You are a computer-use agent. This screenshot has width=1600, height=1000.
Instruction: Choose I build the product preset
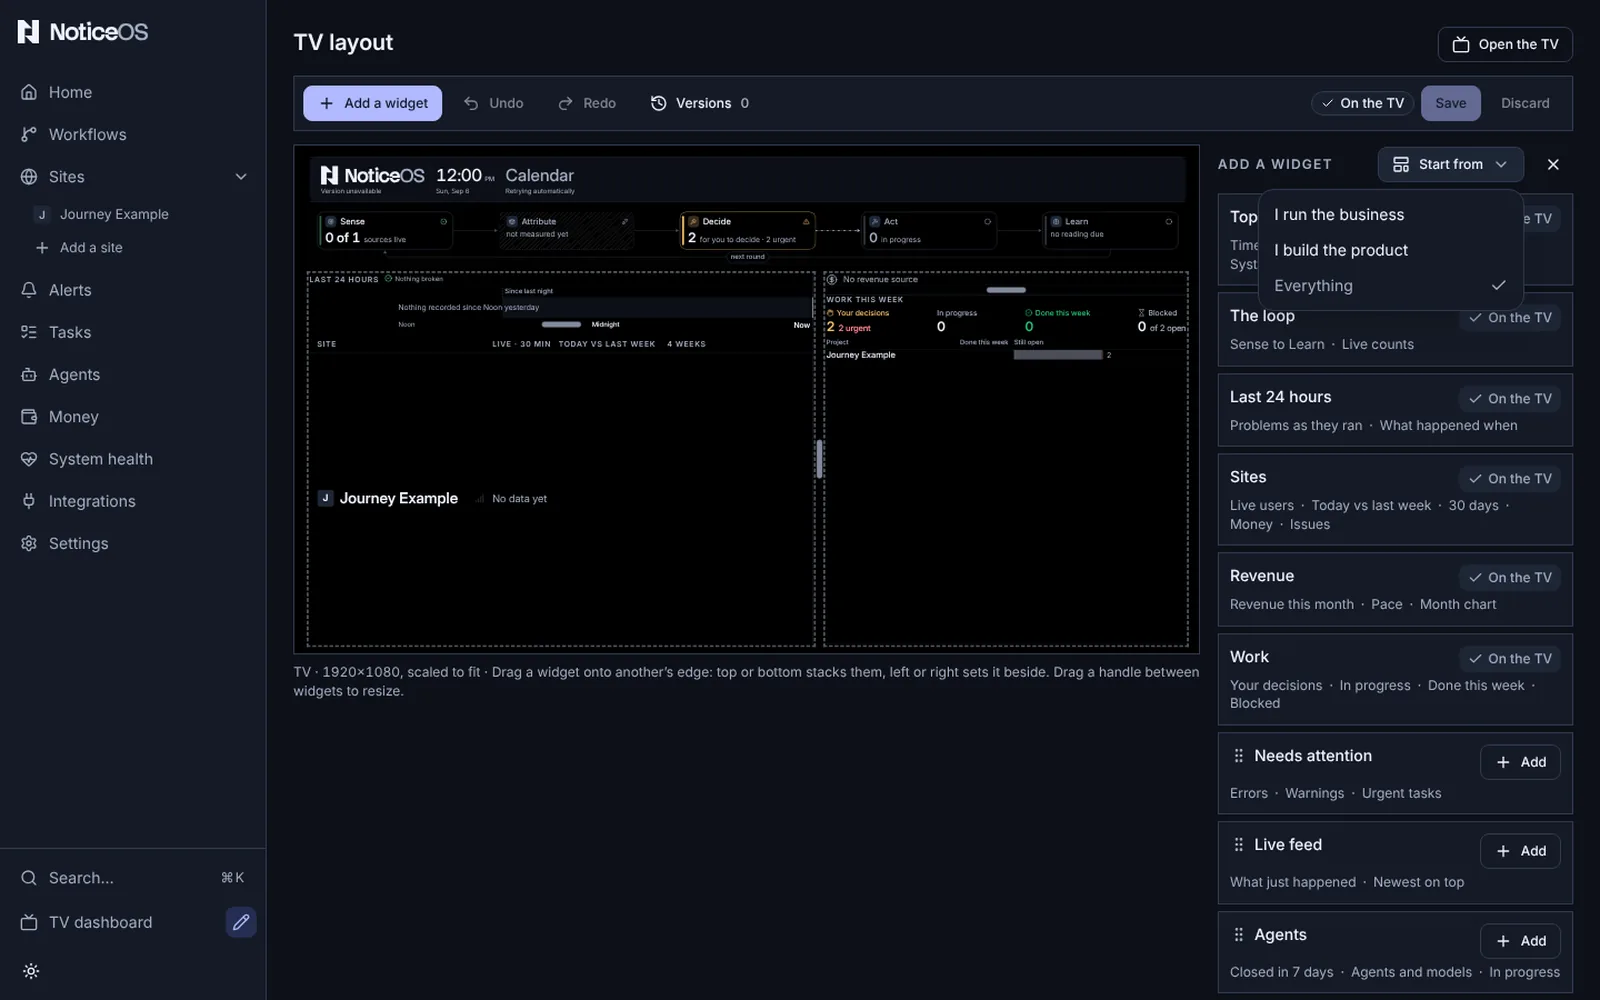[x=1390, y=250]
